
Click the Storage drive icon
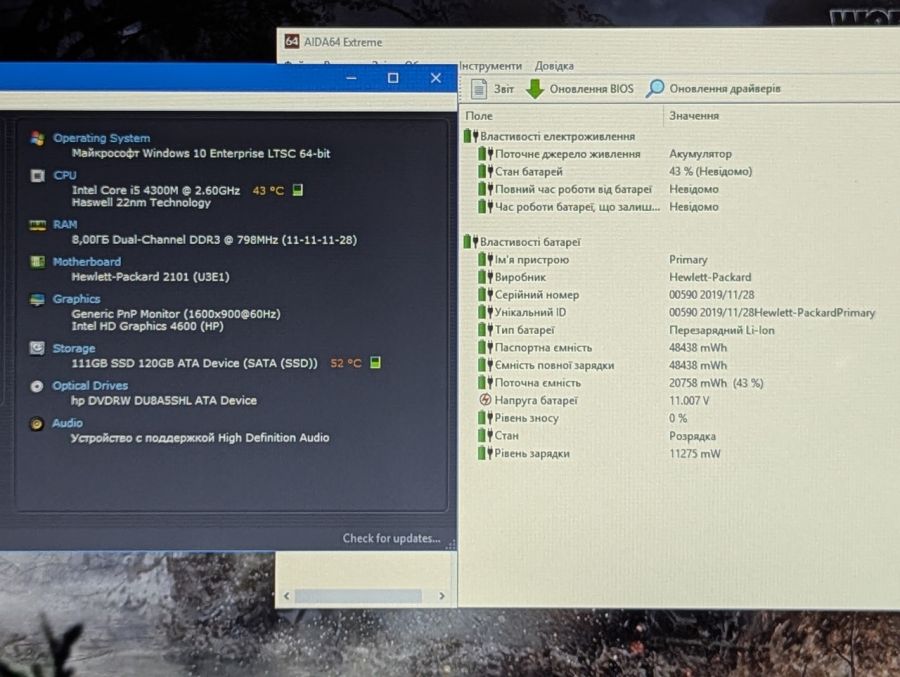pyautogui.click(x=37, y=348)
